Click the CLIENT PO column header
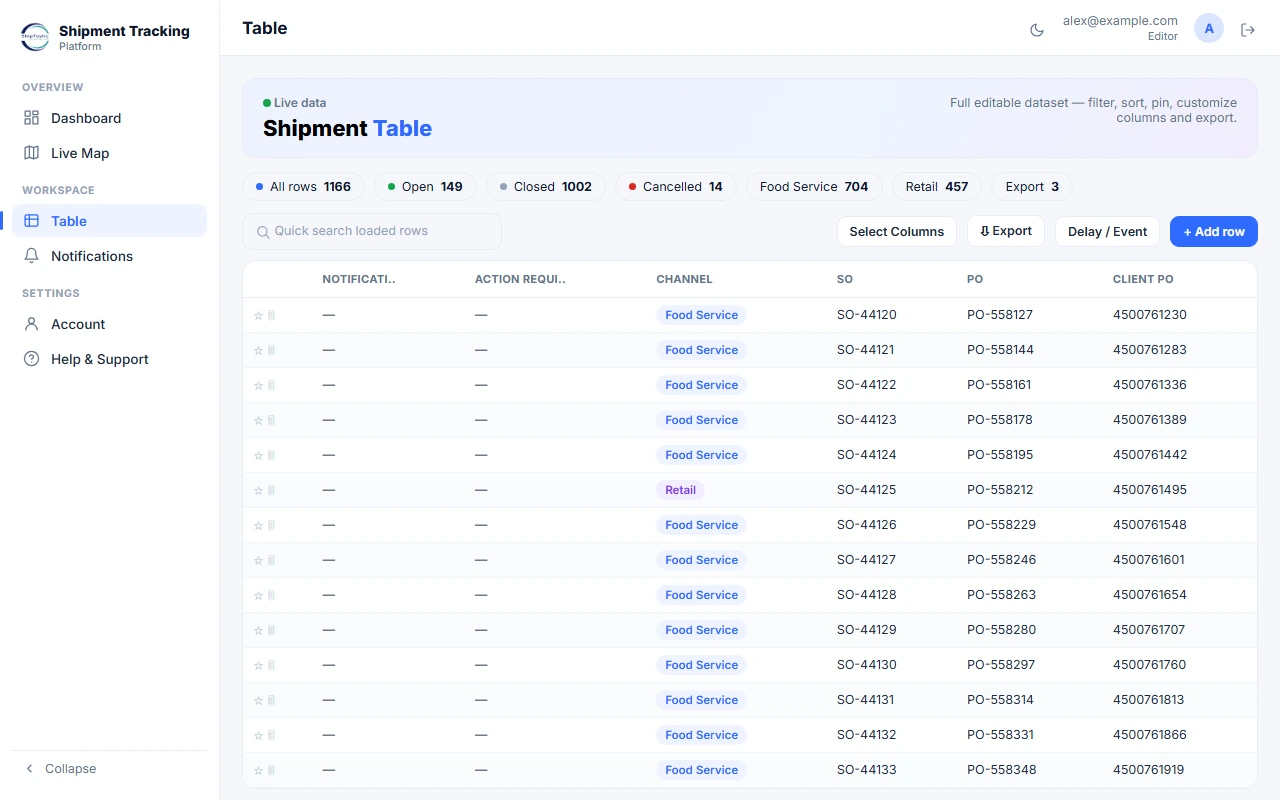The image size is (1280, 800). tap(1143, 279)
